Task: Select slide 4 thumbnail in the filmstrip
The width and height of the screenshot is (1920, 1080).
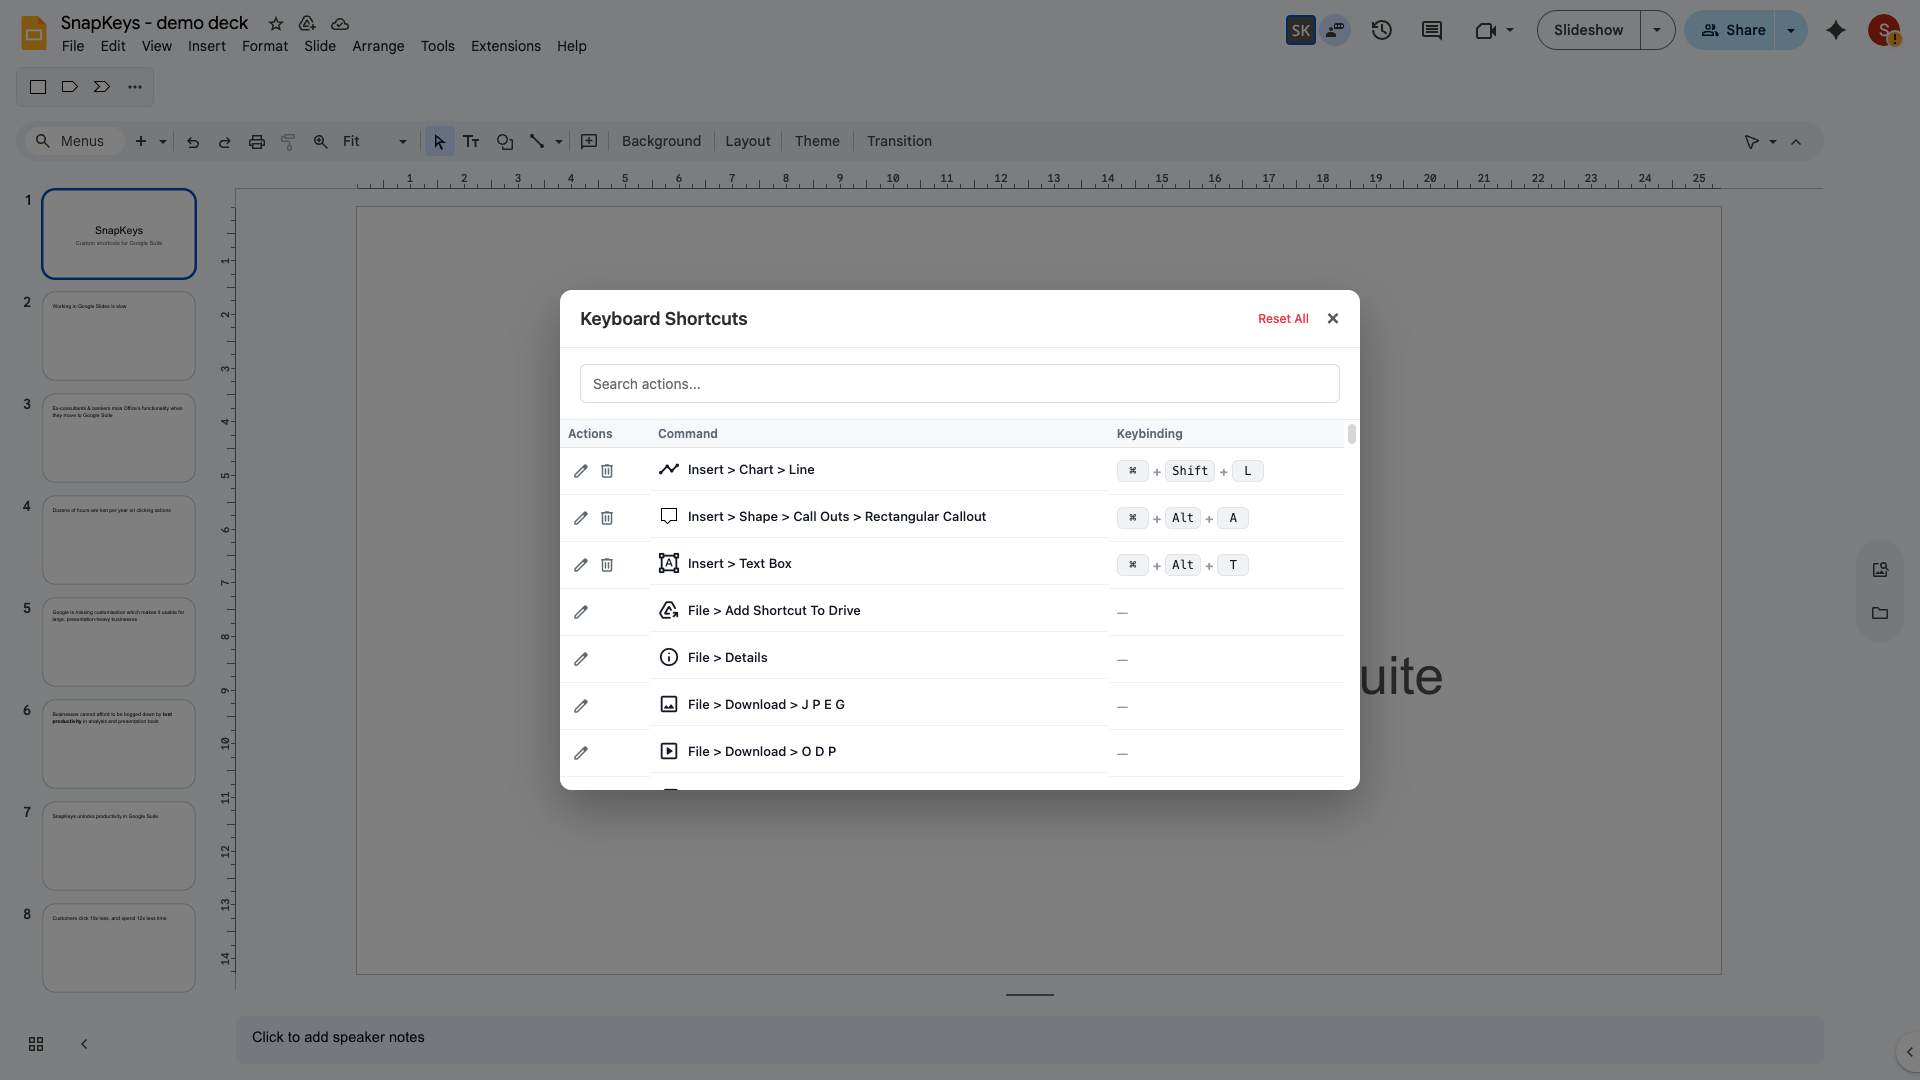Action: [x=118, y=540]
